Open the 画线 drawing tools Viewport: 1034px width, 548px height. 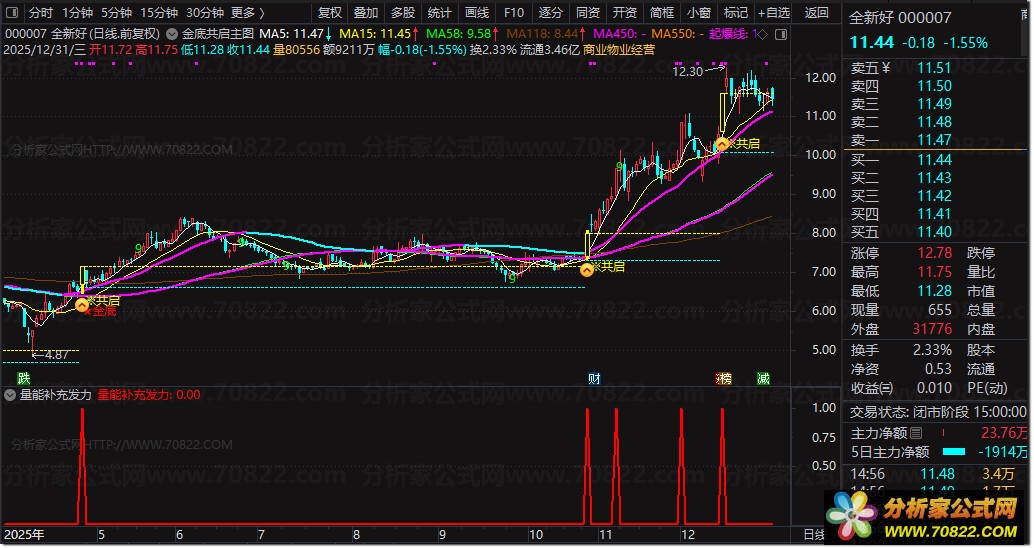point(477,13)
